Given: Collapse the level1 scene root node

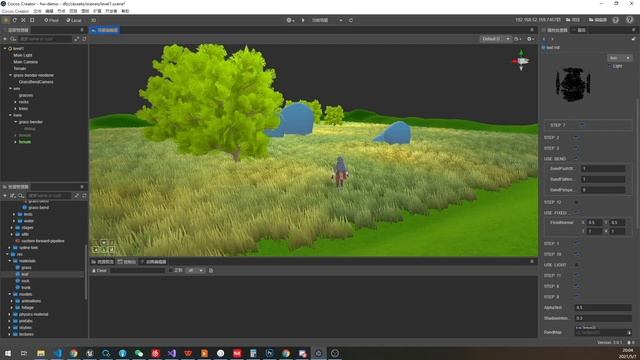Looking at the screenshot, I should 5,49.
